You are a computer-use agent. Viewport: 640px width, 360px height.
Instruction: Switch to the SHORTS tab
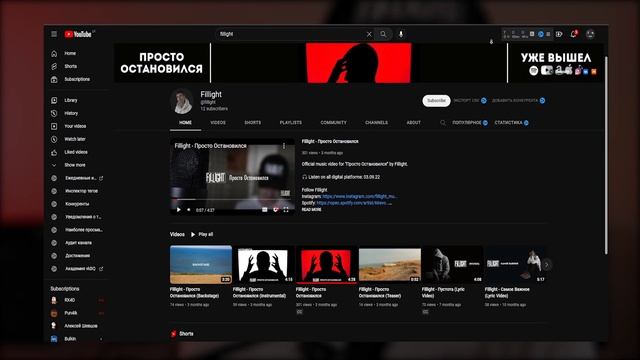click(253, 122)
